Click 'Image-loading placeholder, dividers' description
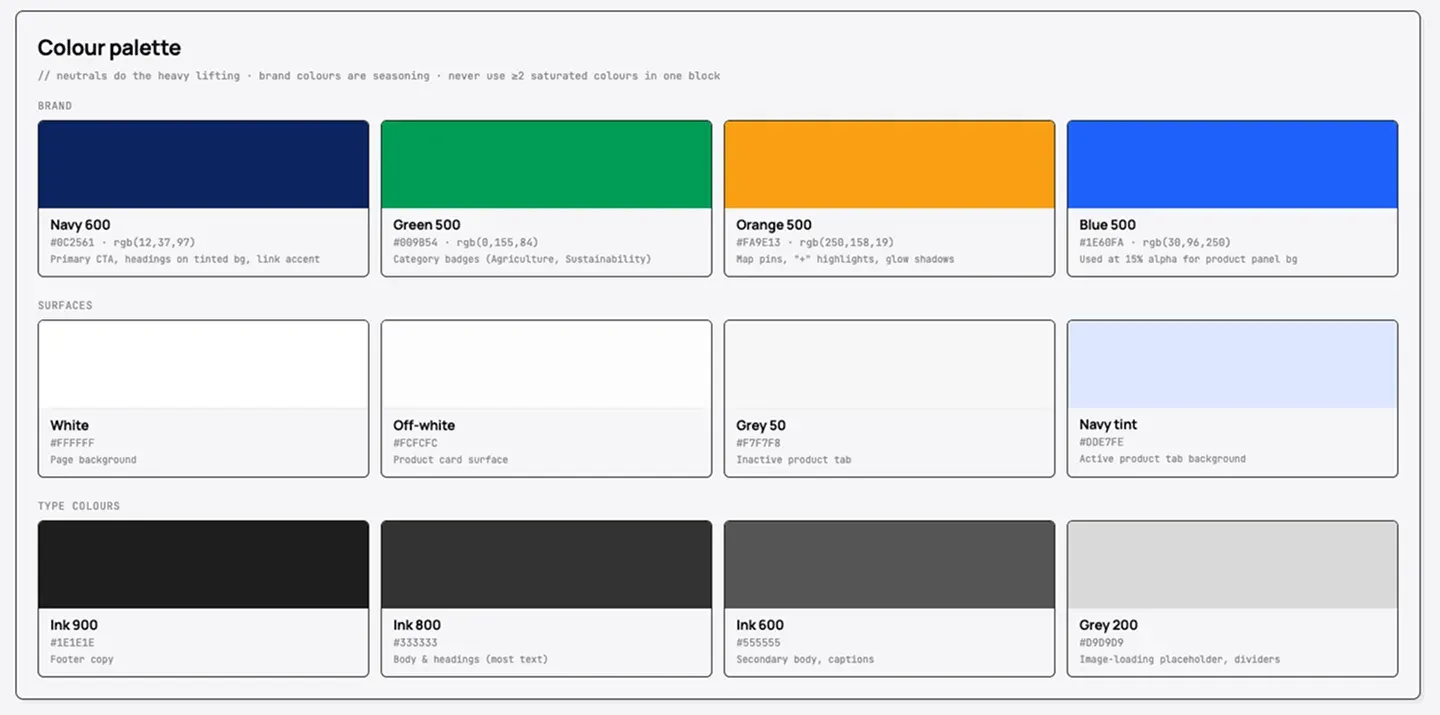 [1179, 660]
